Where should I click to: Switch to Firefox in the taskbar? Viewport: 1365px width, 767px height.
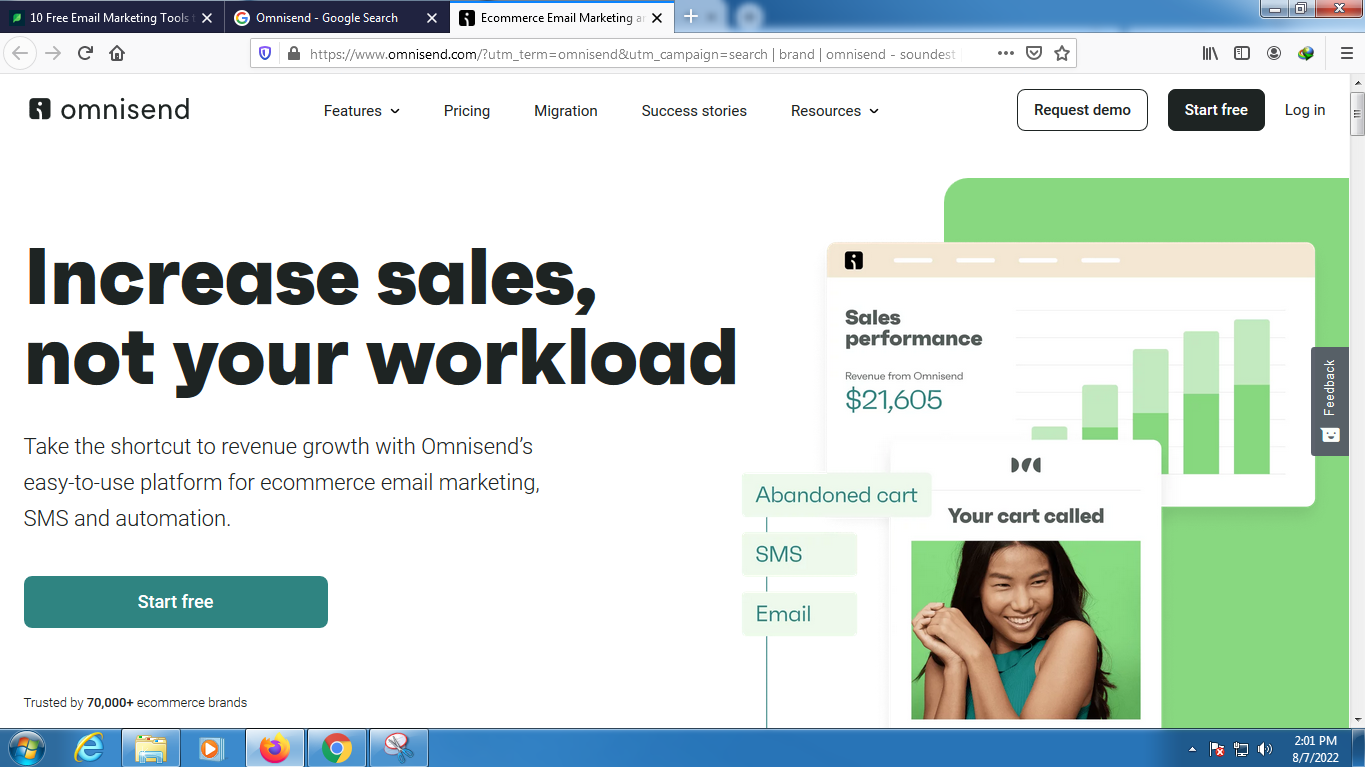[273, 748]
